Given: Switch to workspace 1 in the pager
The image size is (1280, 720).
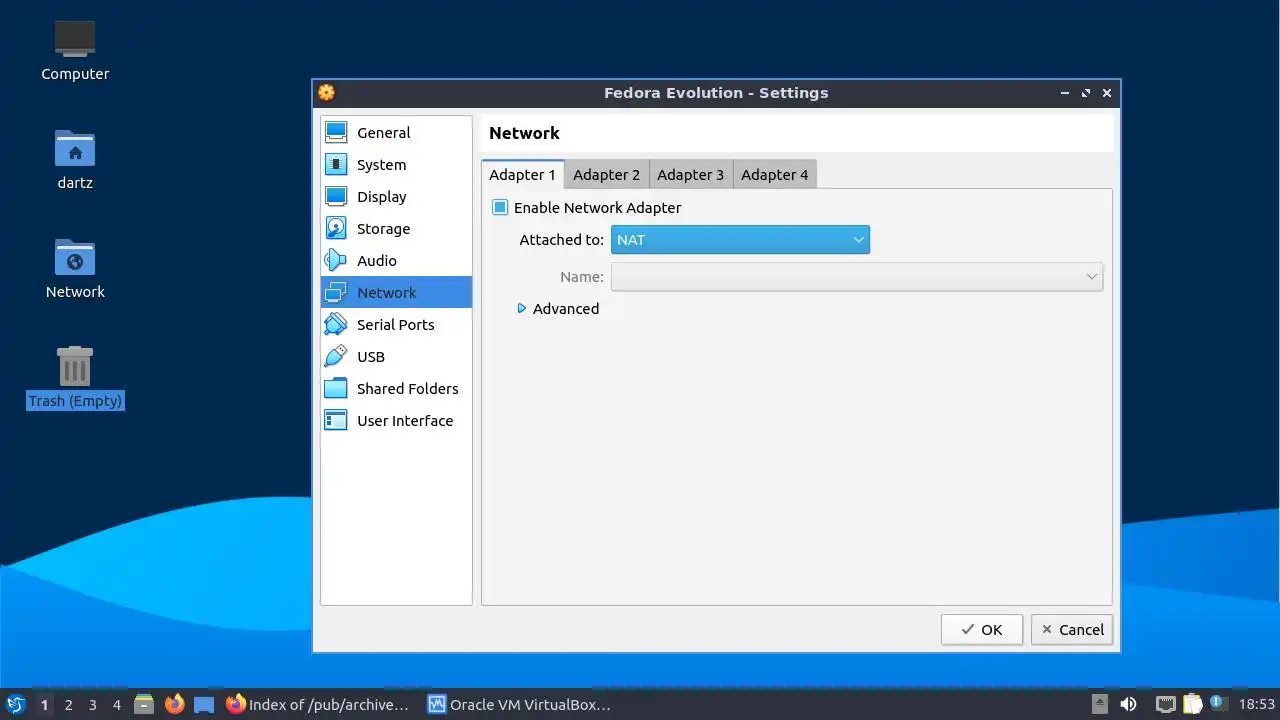Looking at the screenshot, I should click(44, 705).
